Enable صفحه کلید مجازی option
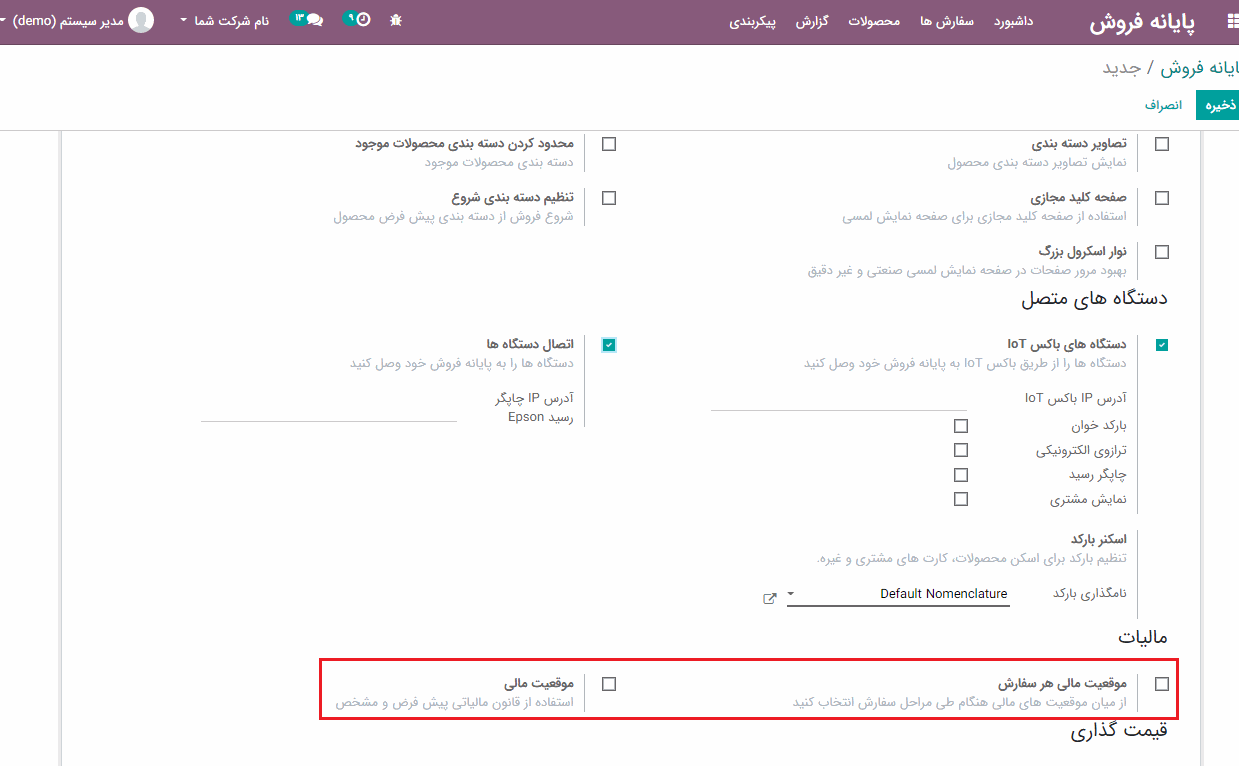The width and height of the screenshot is (1239, 766). pyautogui.click(x=1161, y=198)
